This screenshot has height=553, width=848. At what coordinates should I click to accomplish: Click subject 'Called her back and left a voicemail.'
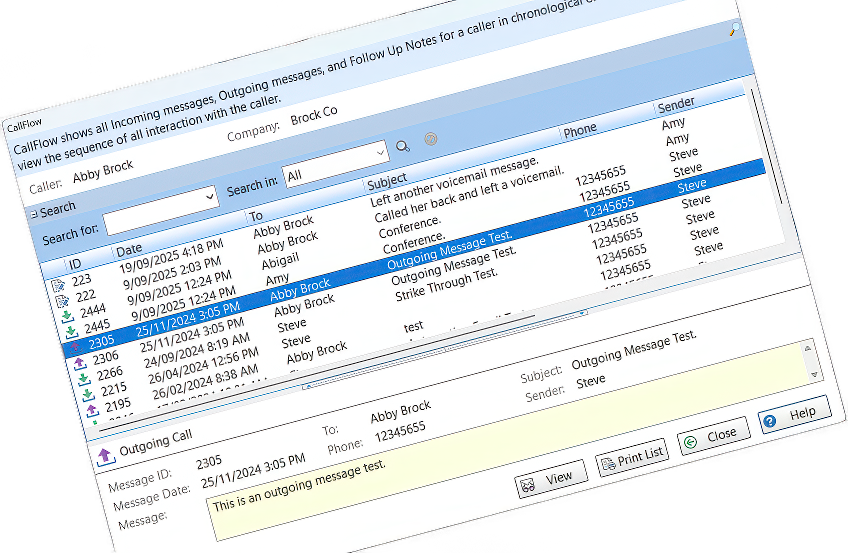click(469, 195)
